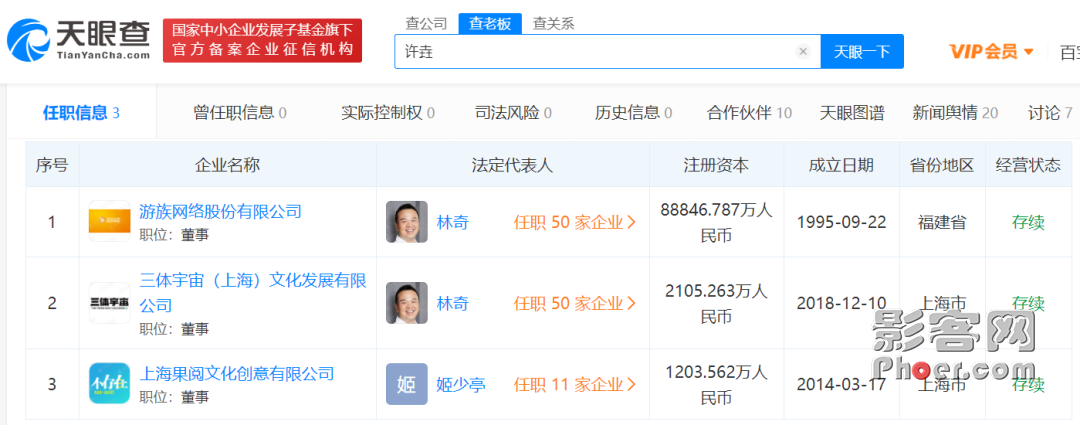Screen dimensions: 1080x425
Task: Open the 实际控制权 tab
Action: pos(388,113)
